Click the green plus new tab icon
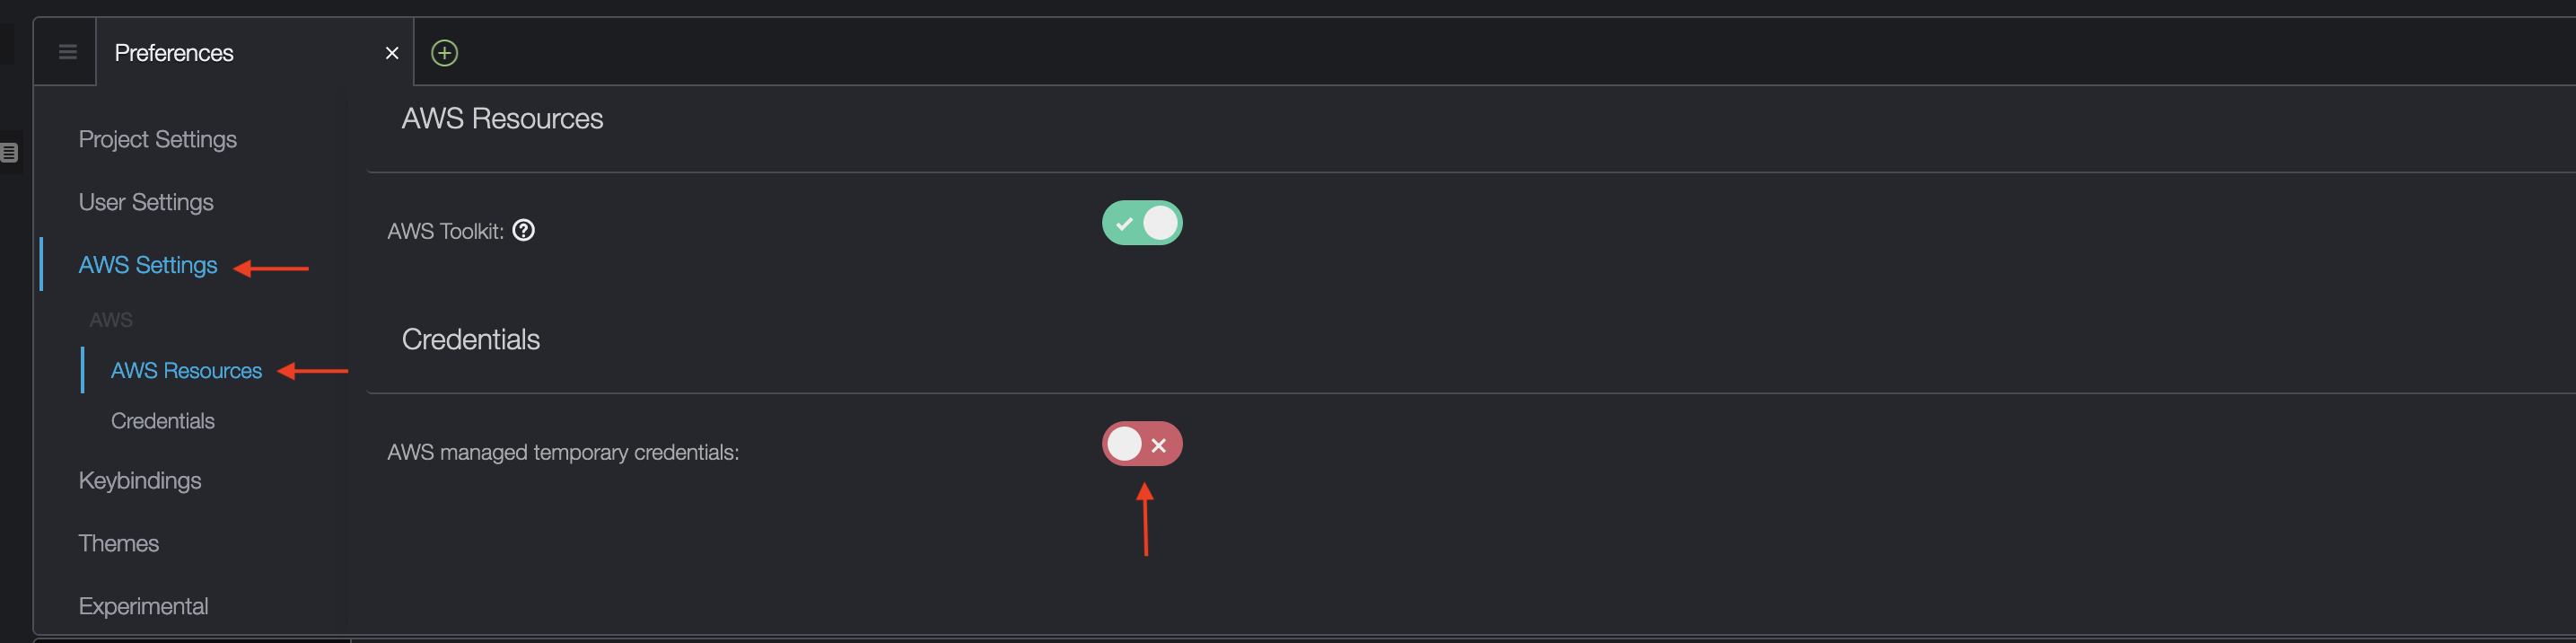This screenshot has height=643, width=2576. 444,53
